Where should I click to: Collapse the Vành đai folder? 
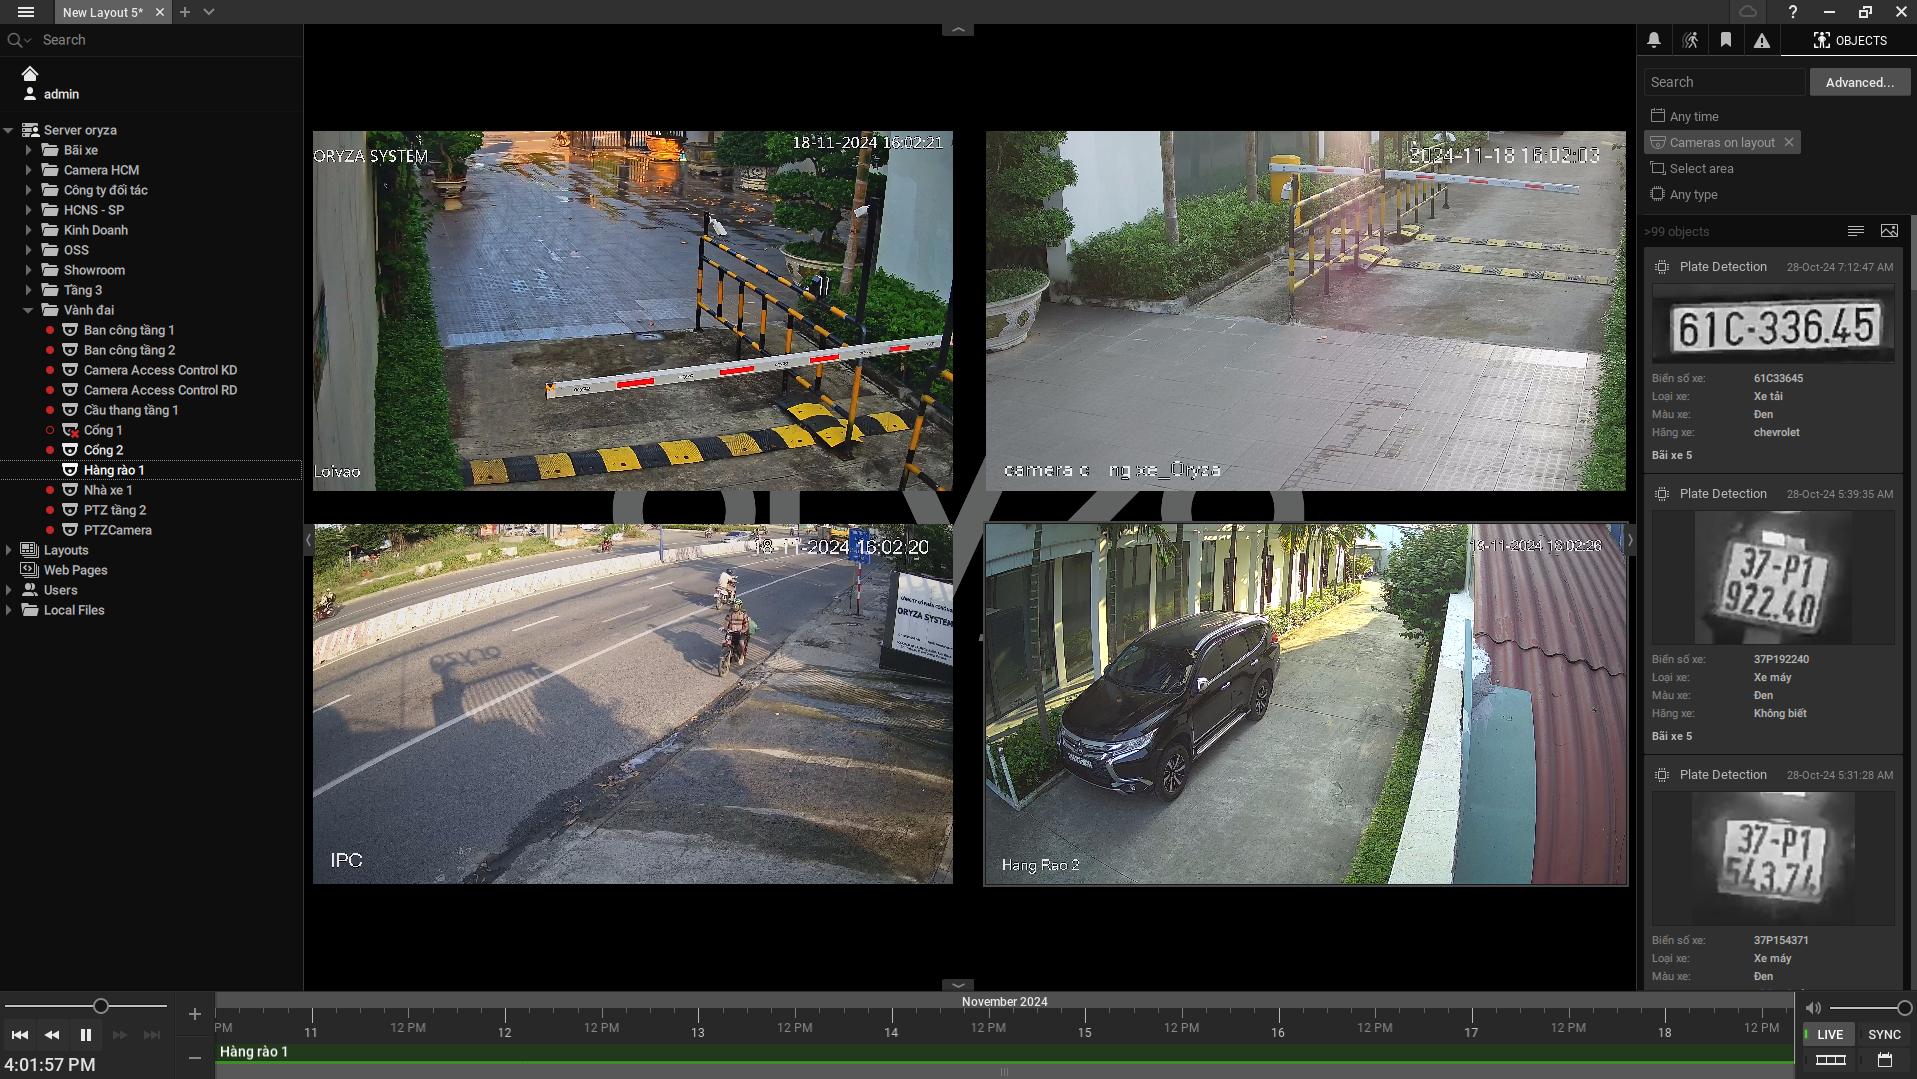29,310
